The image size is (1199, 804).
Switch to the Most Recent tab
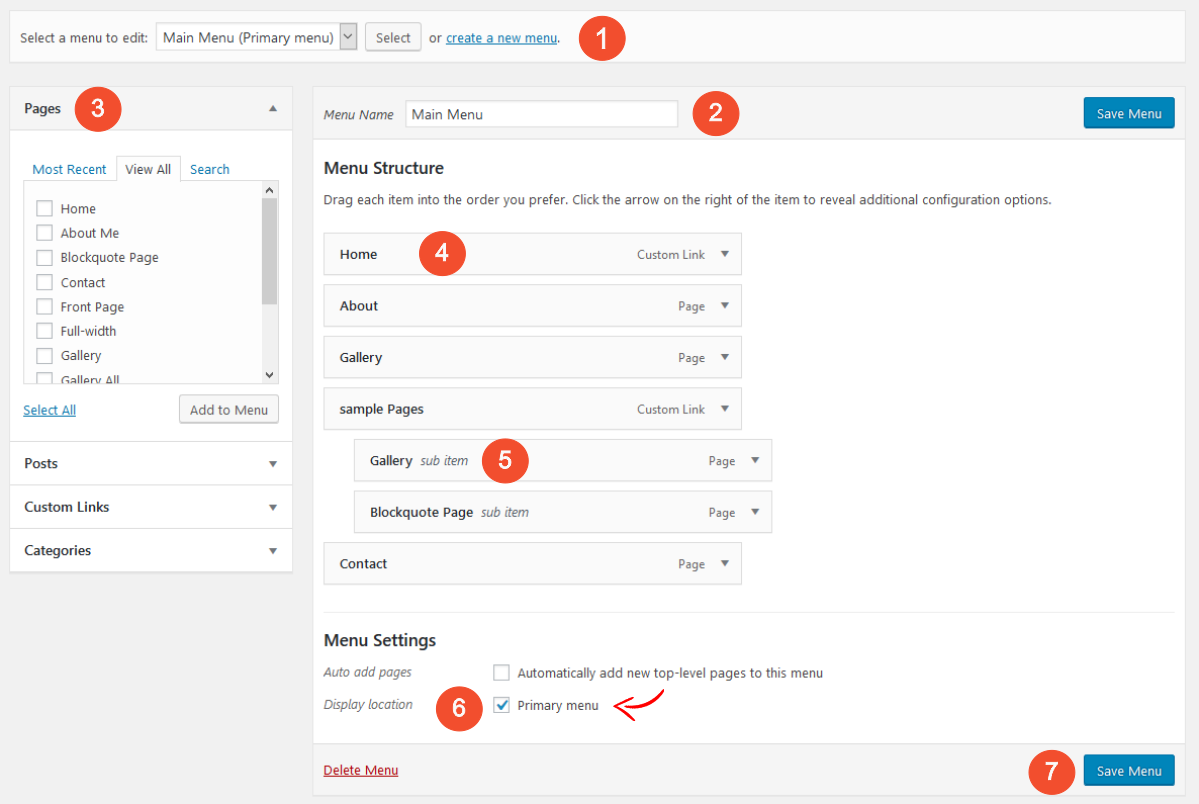click(69, 169)
